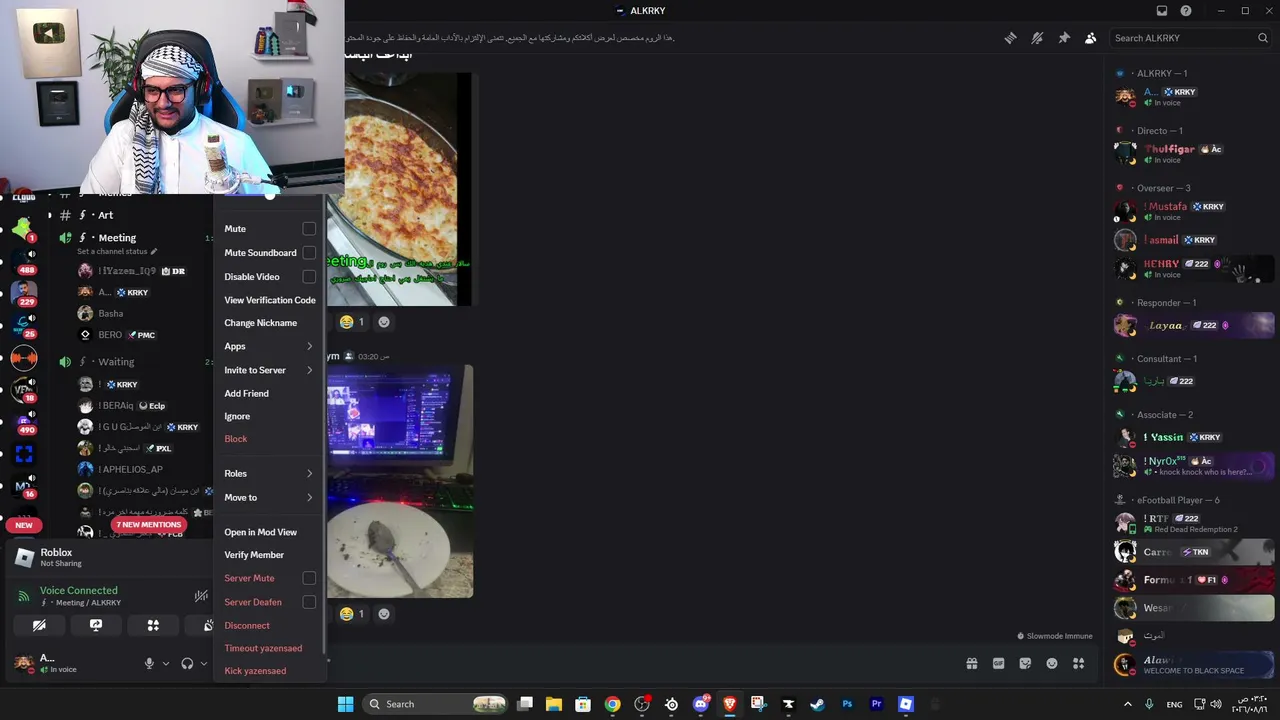This screenshot has height=720, width=1280.
Task: Open headphone output options arrow
Action: coord(204,663)
